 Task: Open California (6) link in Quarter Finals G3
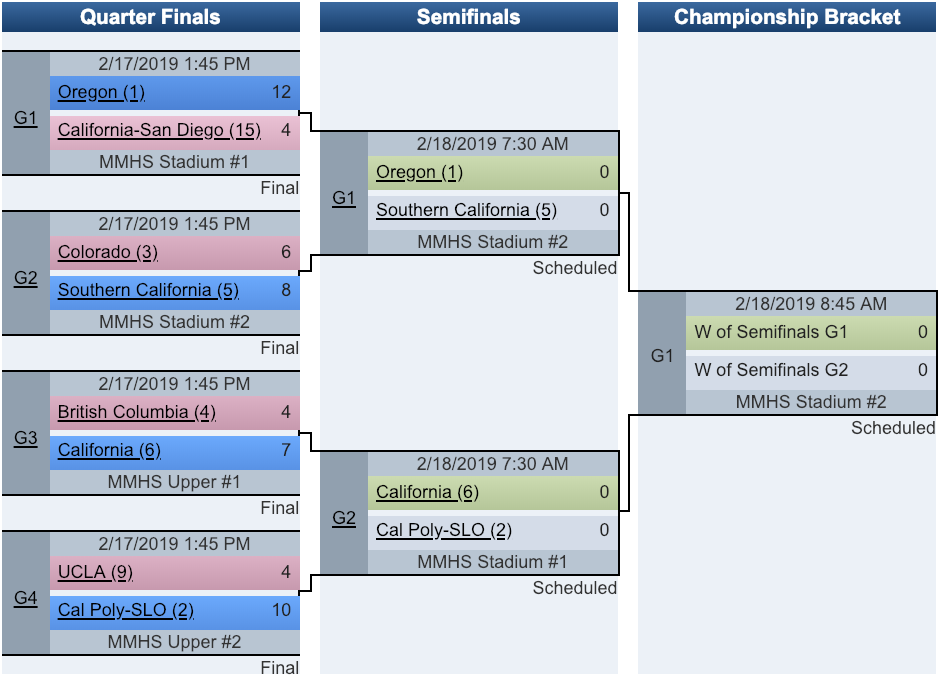point(109,450)
